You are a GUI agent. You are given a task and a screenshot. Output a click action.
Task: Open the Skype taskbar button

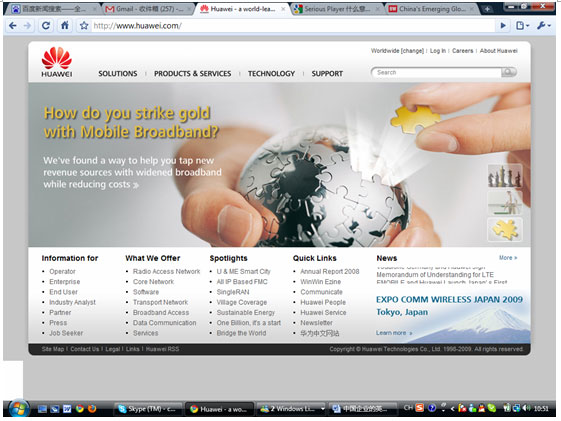coord(147,409)
